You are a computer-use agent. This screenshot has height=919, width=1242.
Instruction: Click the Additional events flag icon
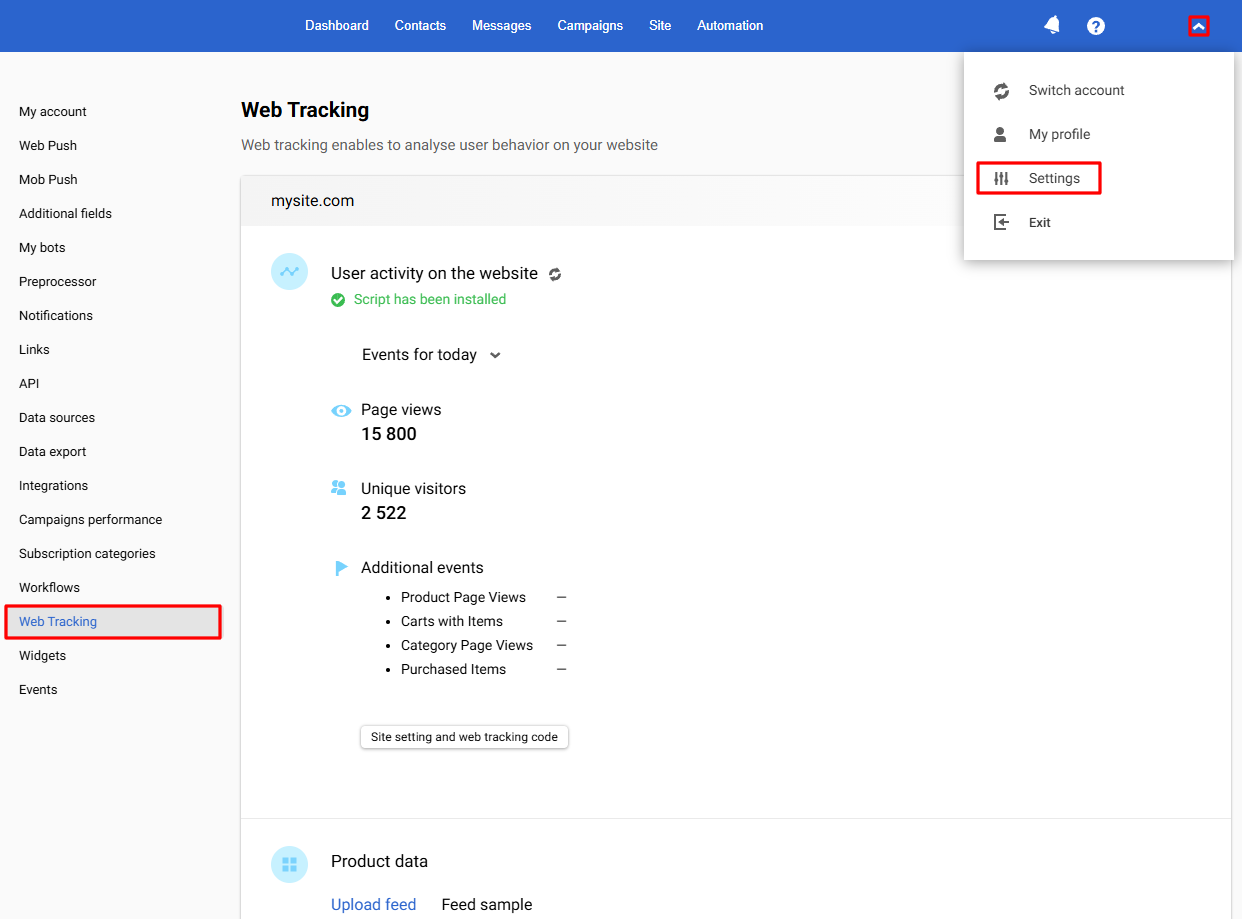coord(341,568)
